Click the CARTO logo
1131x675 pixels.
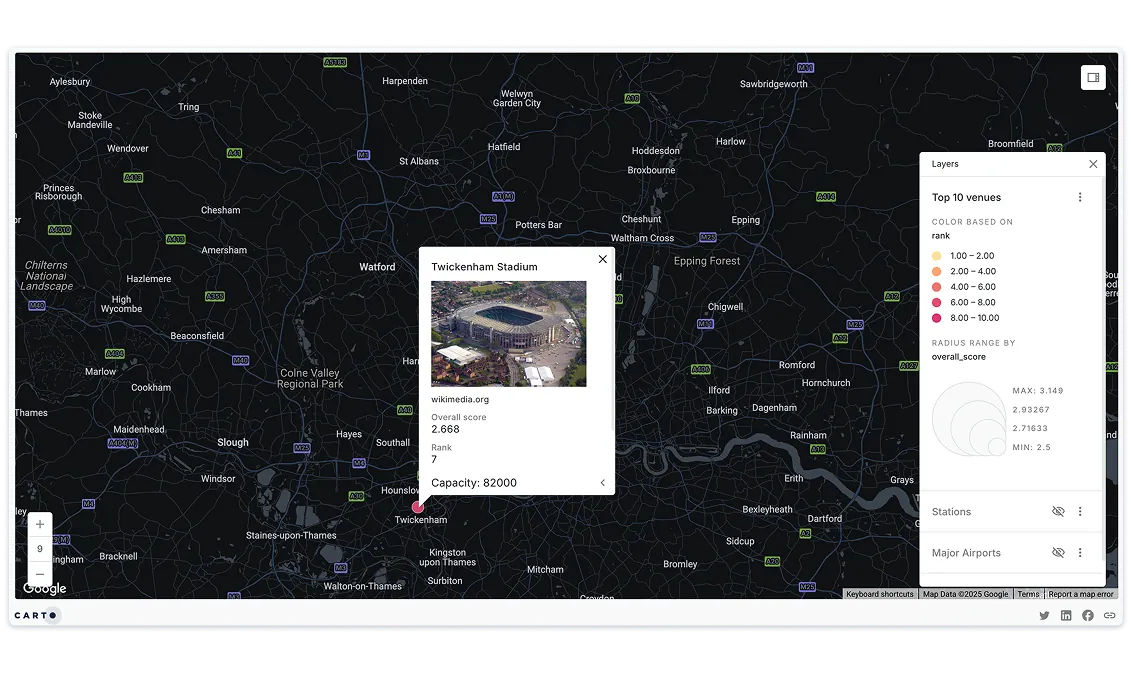point(36,614)
